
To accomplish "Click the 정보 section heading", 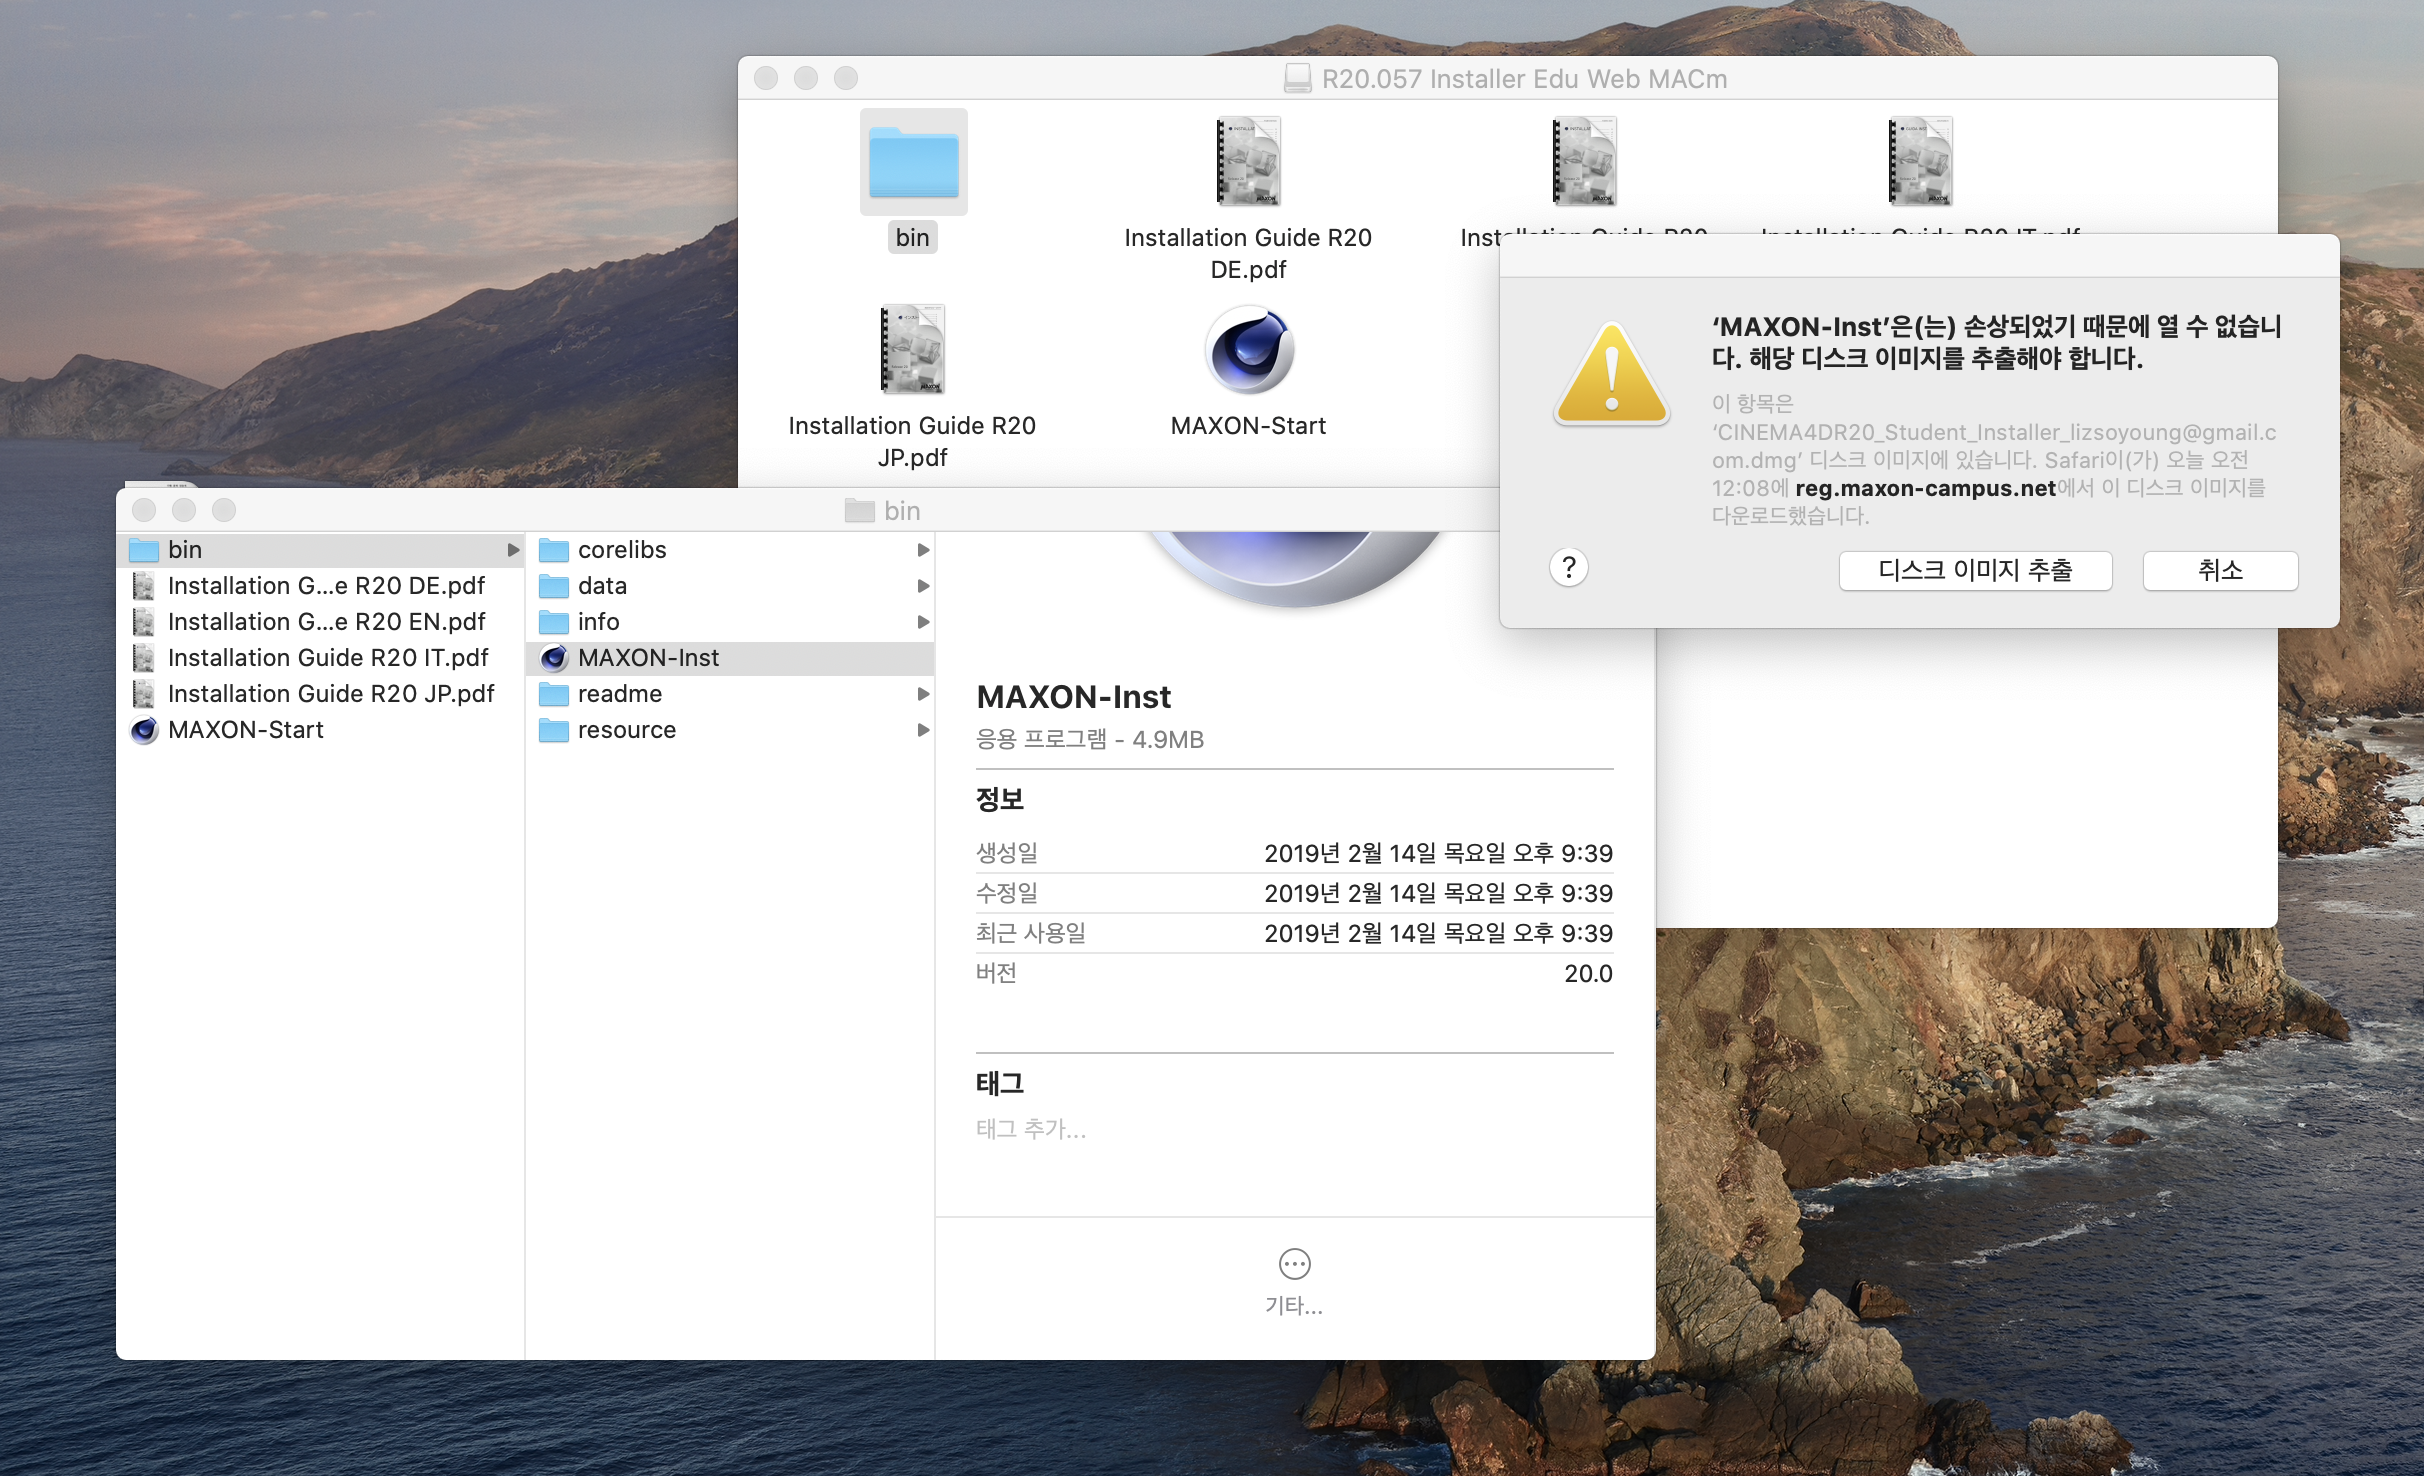I will coord(1000,799).
